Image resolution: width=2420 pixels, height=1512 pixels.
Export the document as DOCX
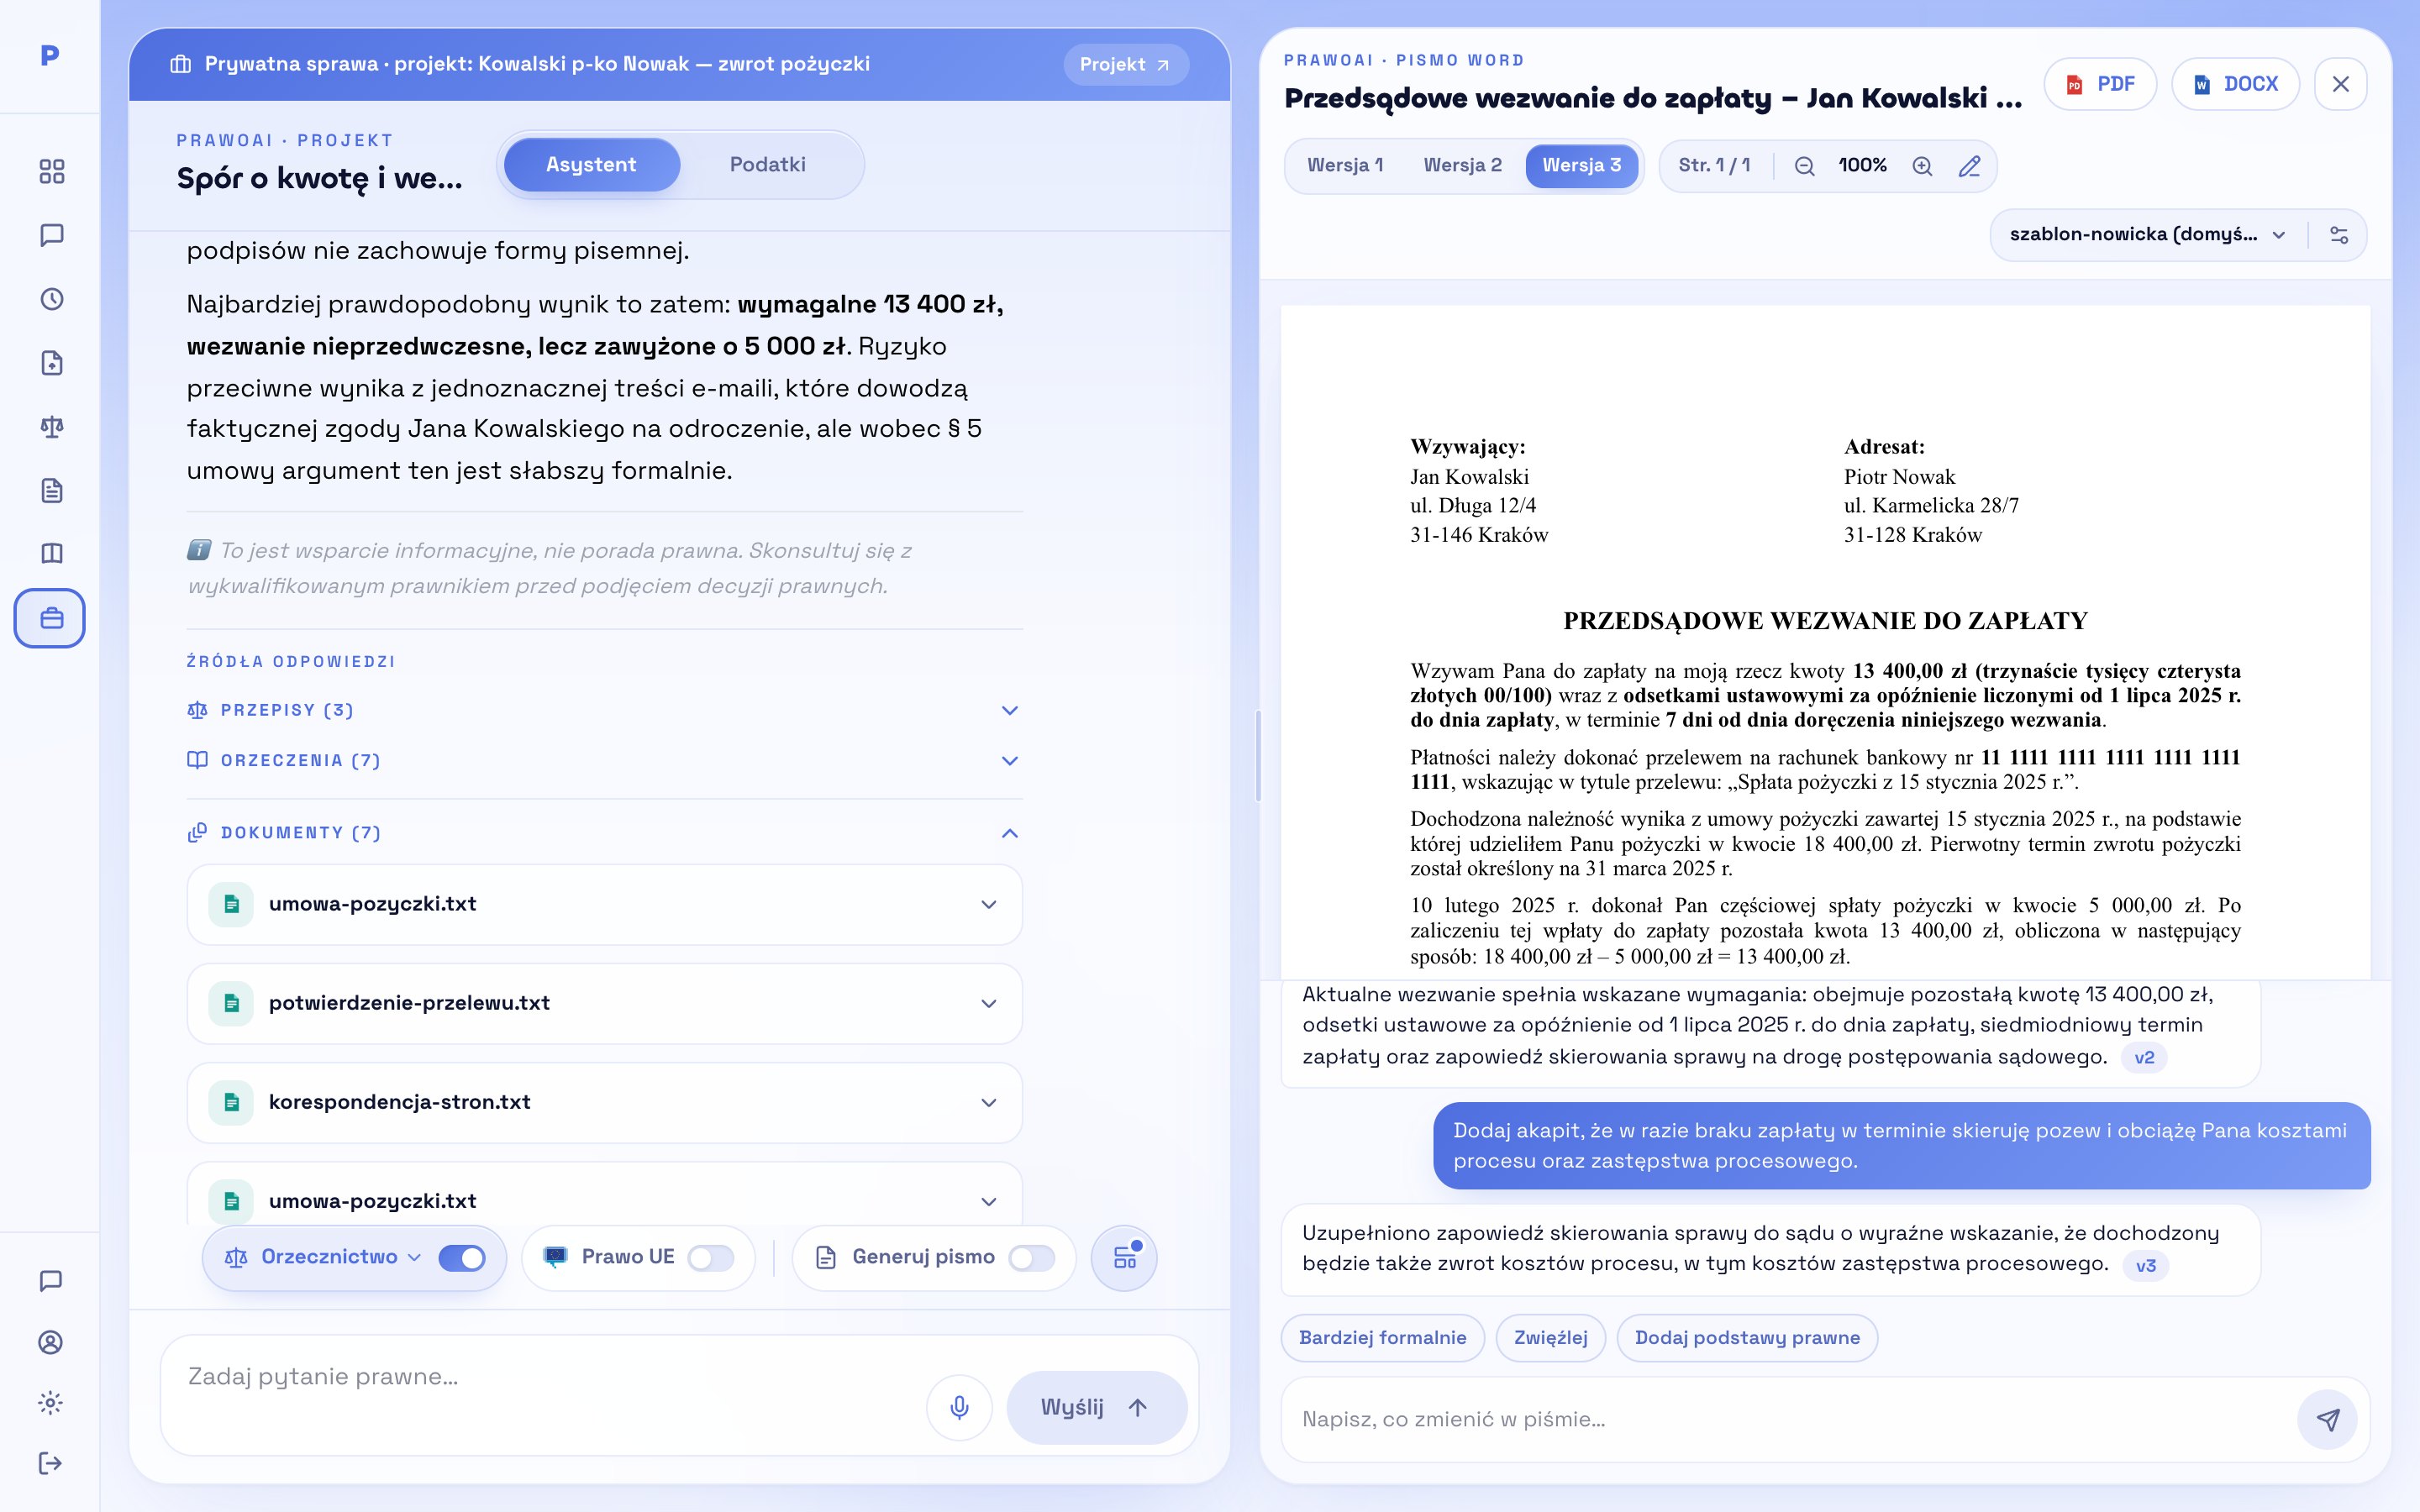coord(2235,84)
